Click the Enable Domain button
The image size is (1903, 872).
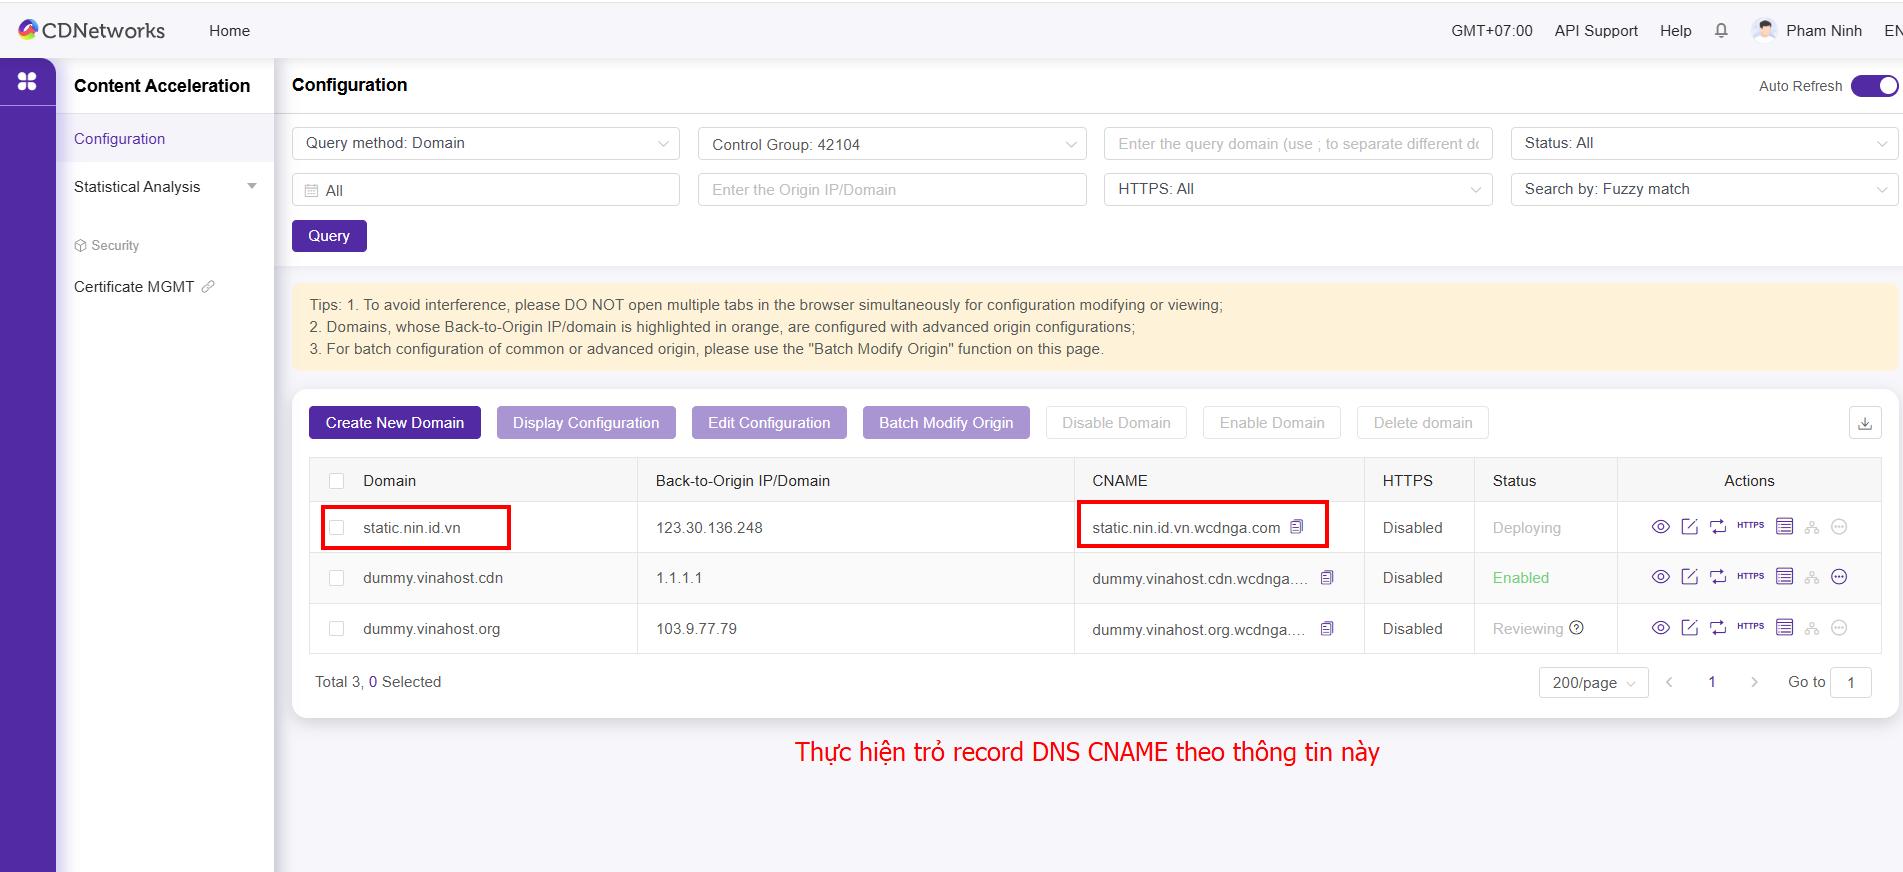[1272, 423]
